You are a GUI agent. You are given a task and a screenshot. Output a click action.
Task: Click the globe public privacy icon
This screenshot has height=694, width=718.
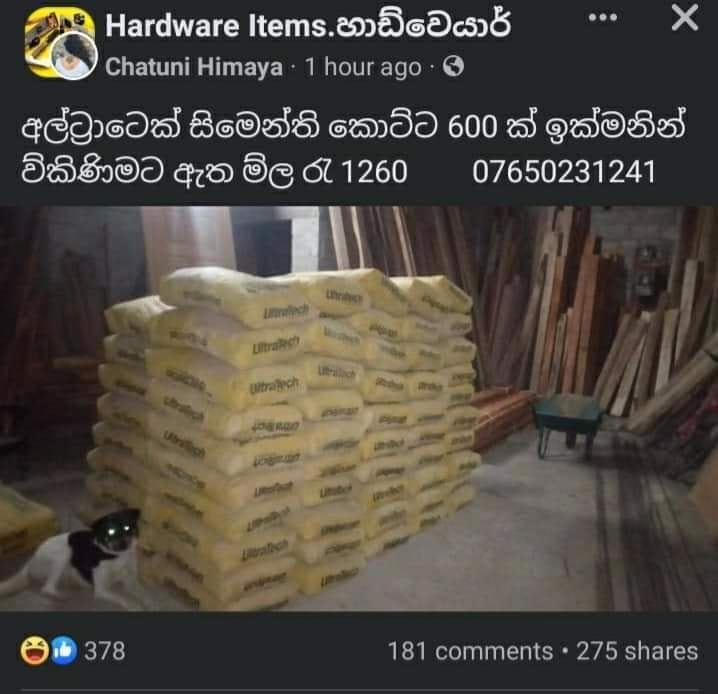[453, 67]
